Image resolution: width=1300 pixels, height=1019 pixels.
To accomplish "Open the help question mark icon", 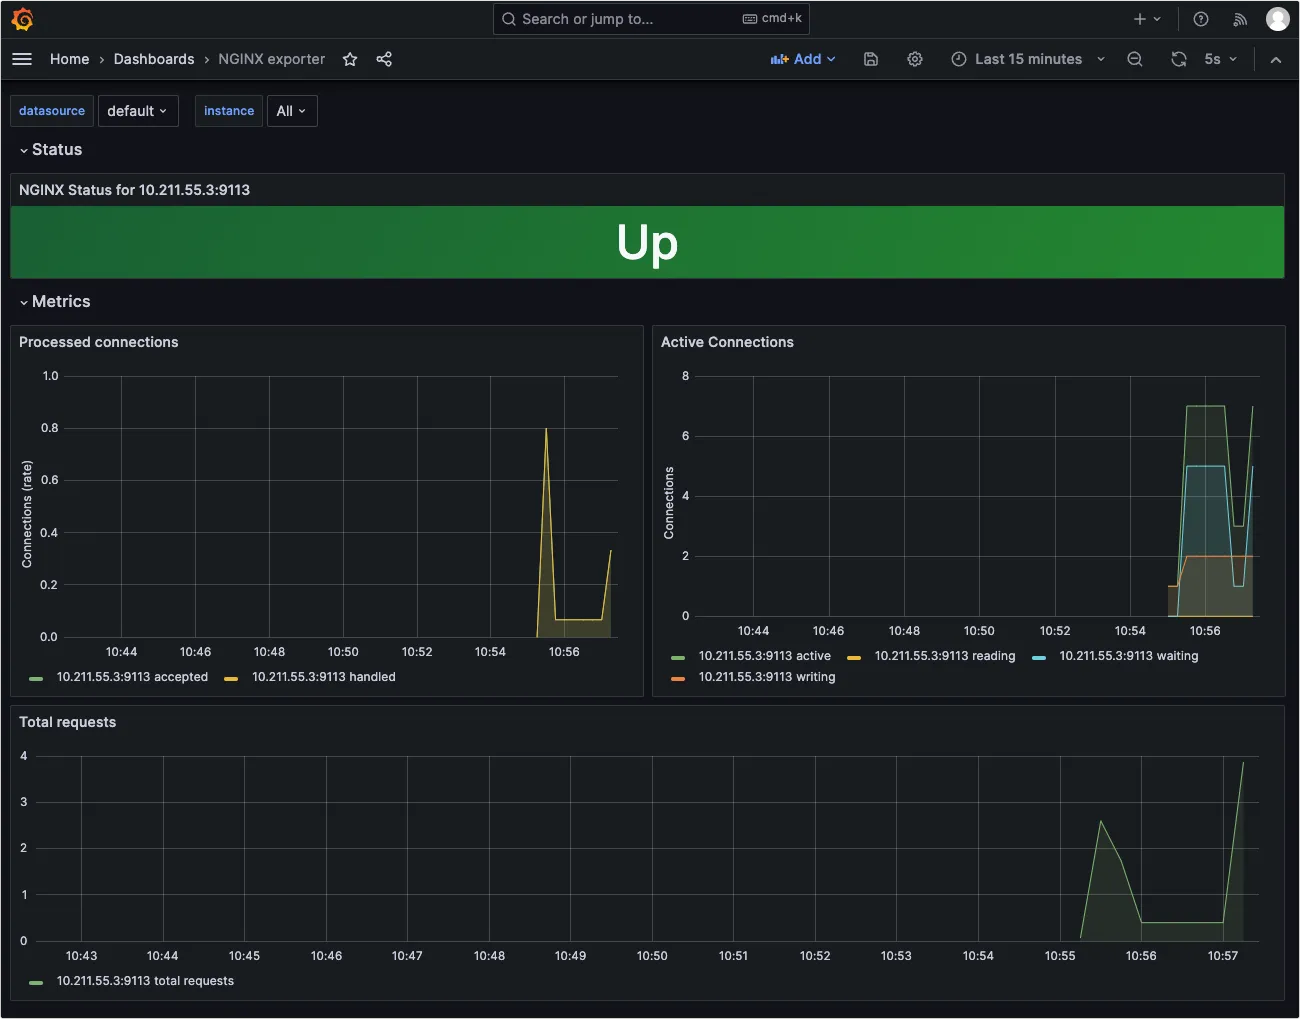I will [x=1201, y=19].
